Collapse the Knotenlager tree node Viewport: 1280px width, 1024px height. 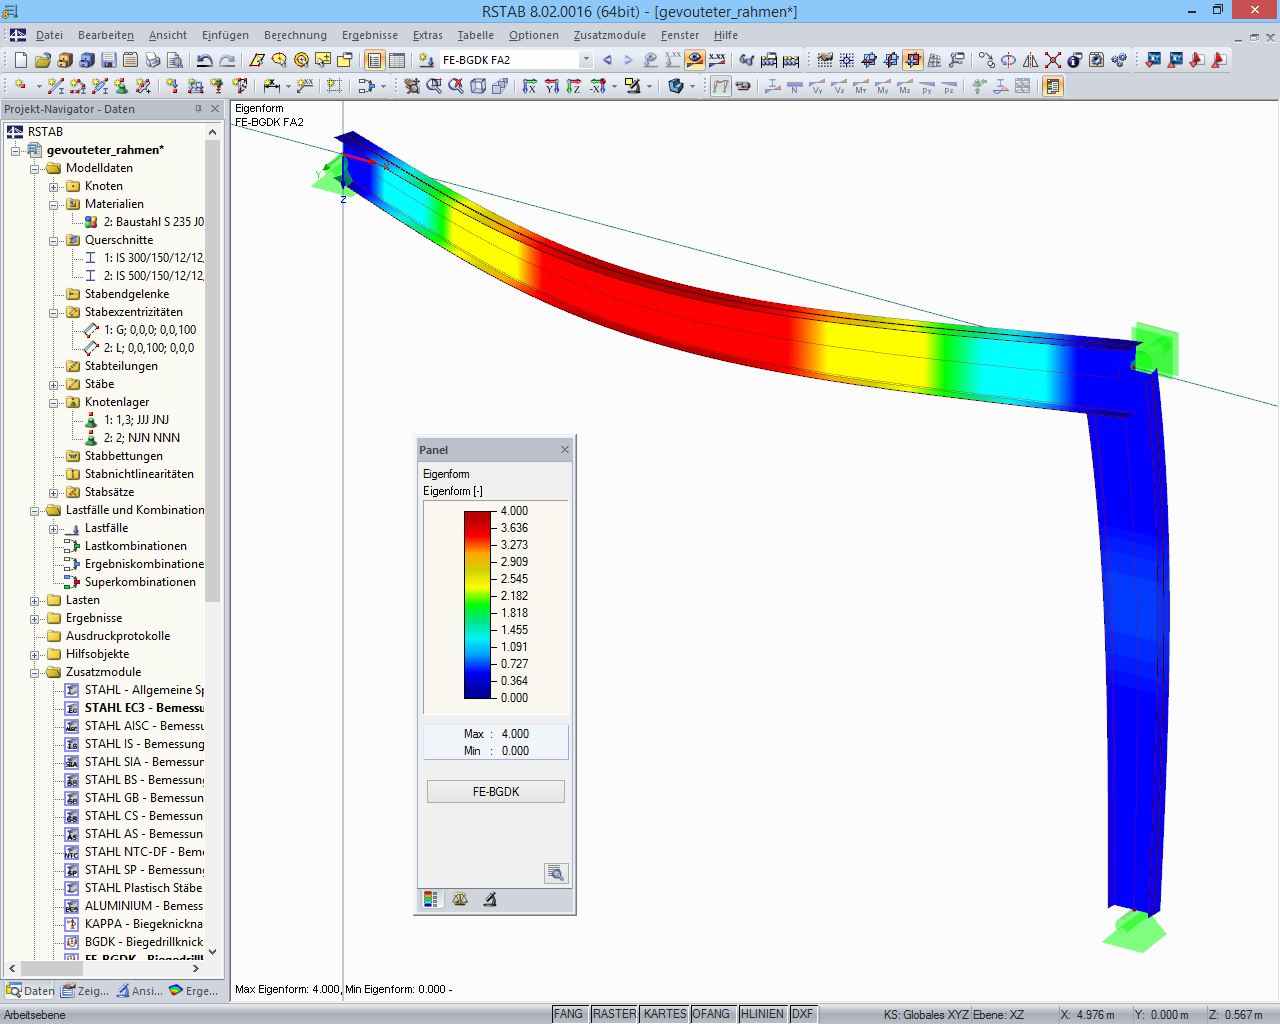point(54,402)
